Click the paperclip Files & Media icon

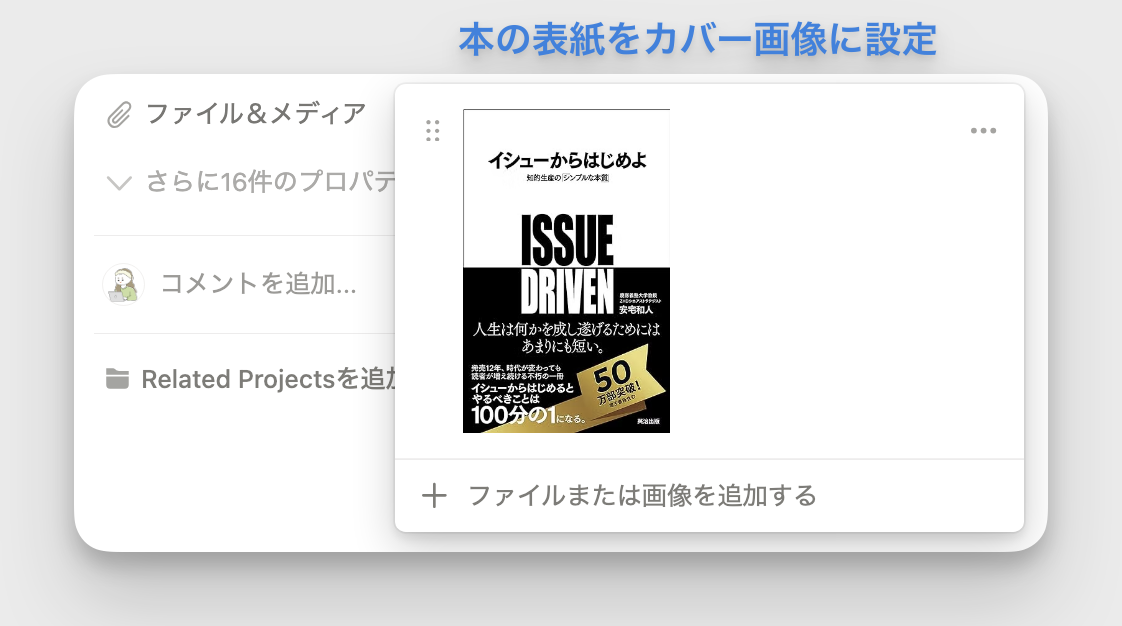coord(119,115)
